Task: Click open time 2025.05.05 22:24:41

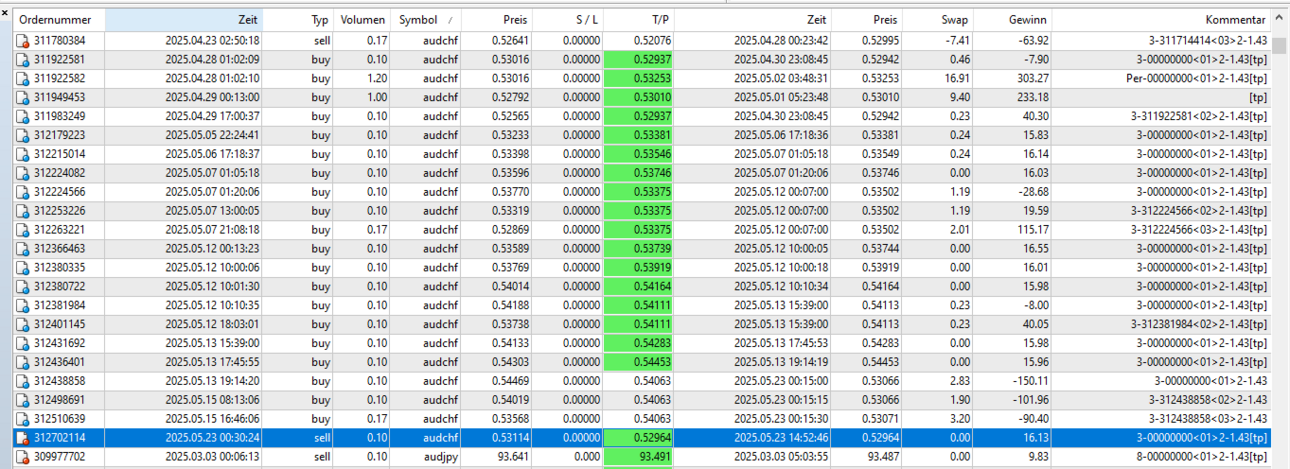Action: (213, 135)
